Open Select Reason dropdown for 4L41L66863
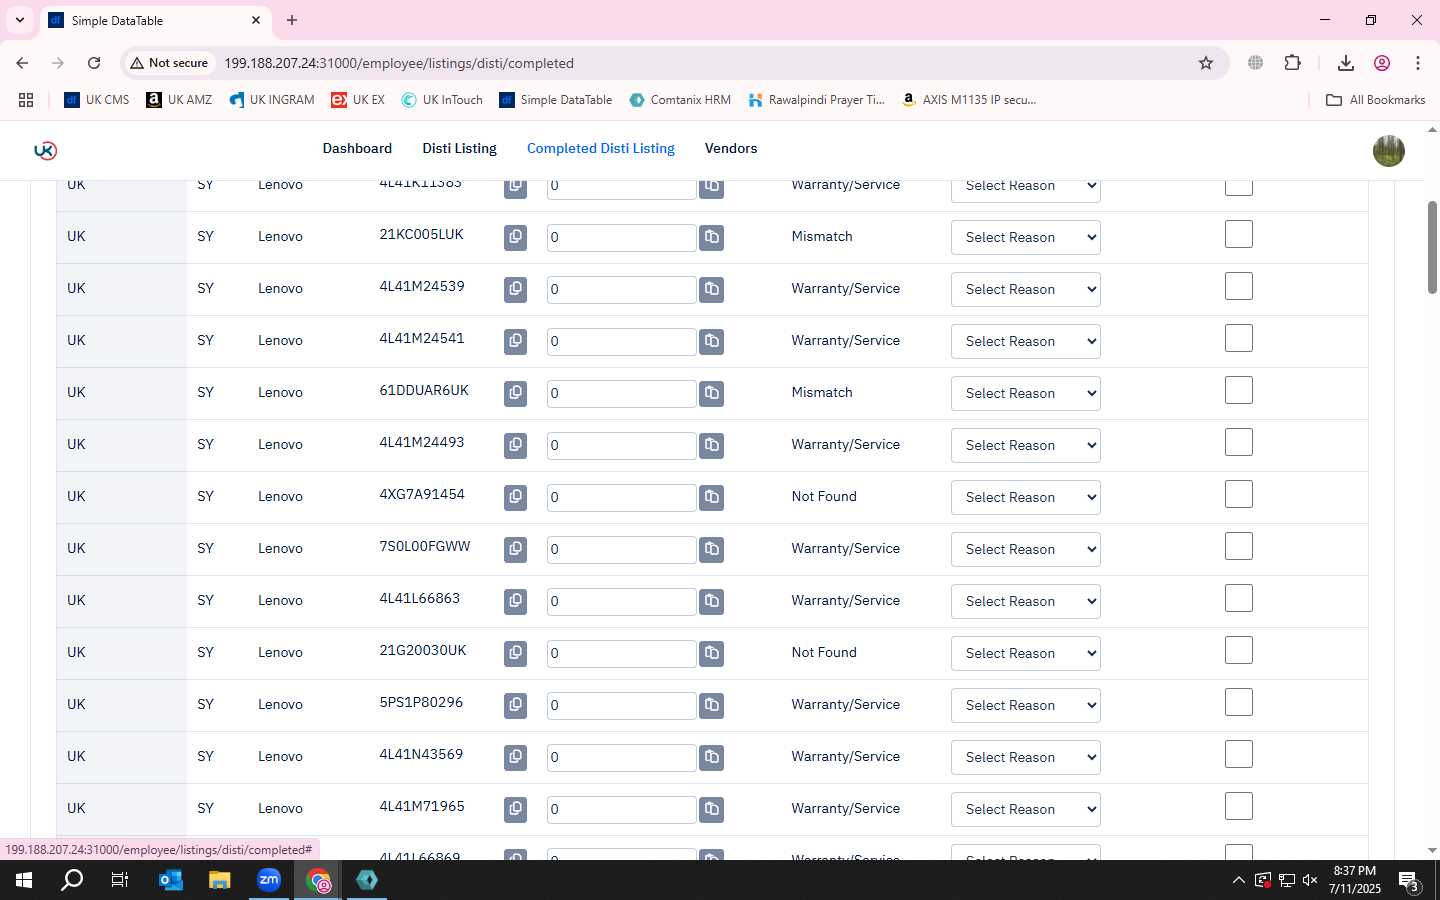 tap(1025, 602)
